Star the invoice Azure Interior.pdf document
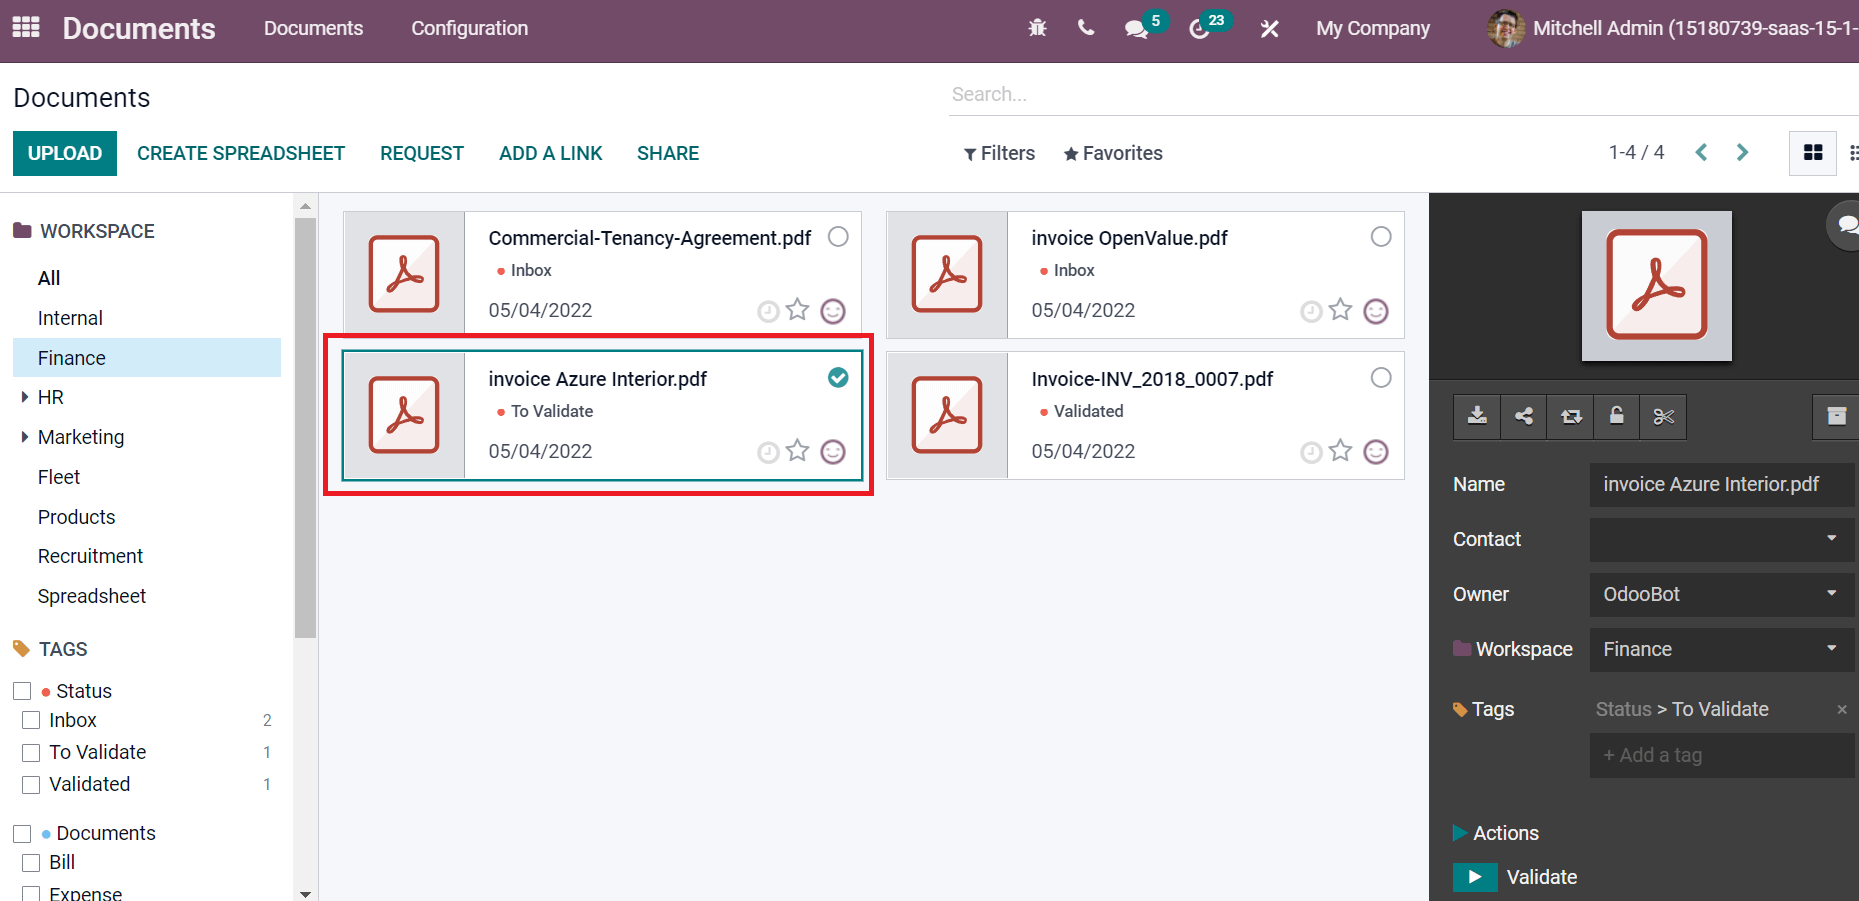 797,451
